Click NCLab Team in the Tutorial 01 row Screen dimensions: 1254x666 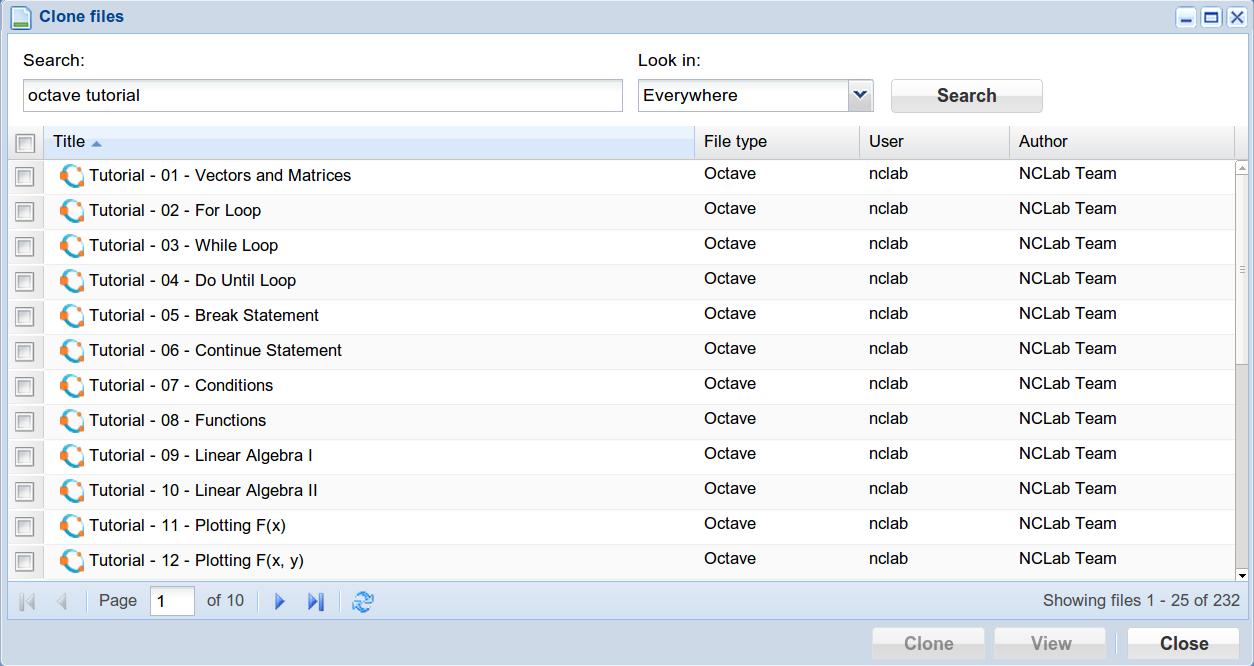1067,174
